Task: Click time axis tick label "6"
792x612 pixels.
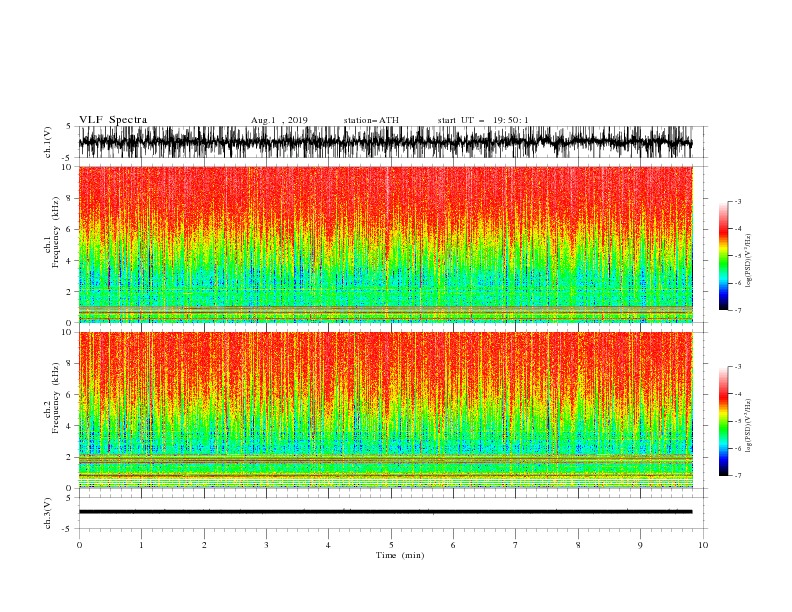Action: pyautogui.click(x=453, y=545)
